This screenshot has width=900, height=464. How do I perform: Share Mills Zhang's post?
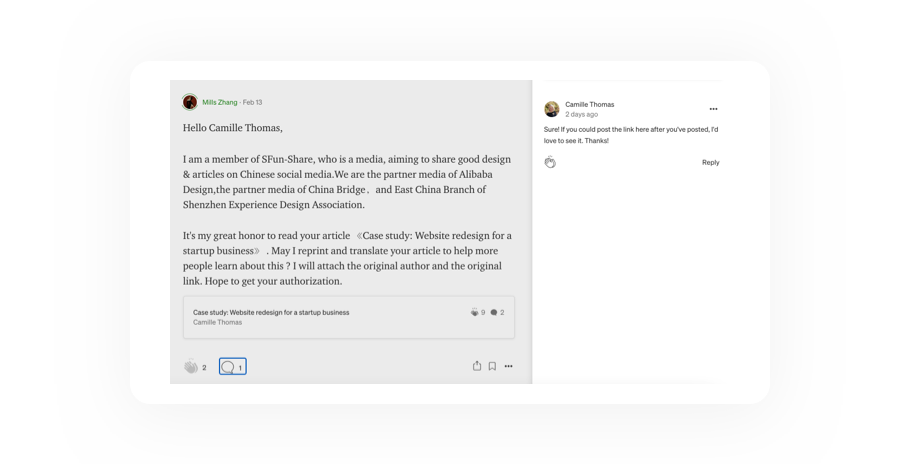477,366
